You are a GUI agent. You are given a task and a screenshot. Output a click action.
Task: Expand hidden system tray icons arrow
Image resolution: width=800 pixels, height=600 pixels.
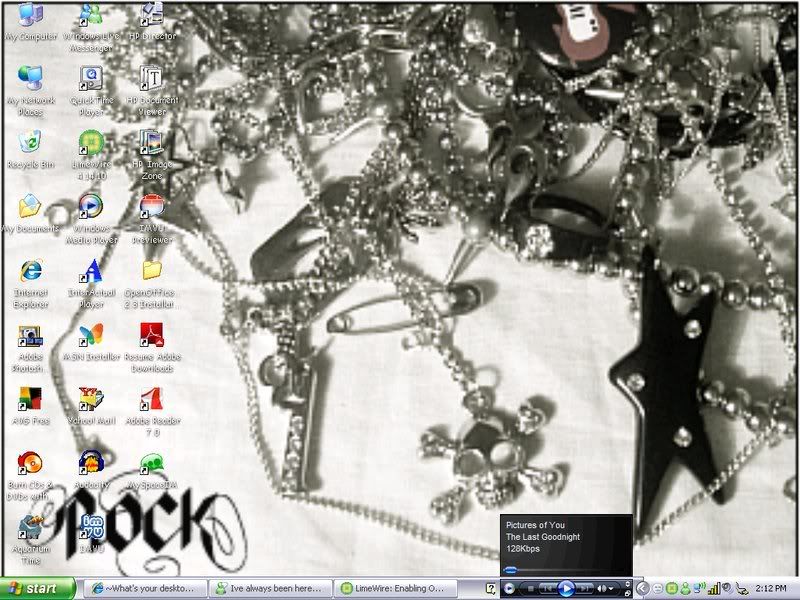pyautogui.click(x=642, y=588)
